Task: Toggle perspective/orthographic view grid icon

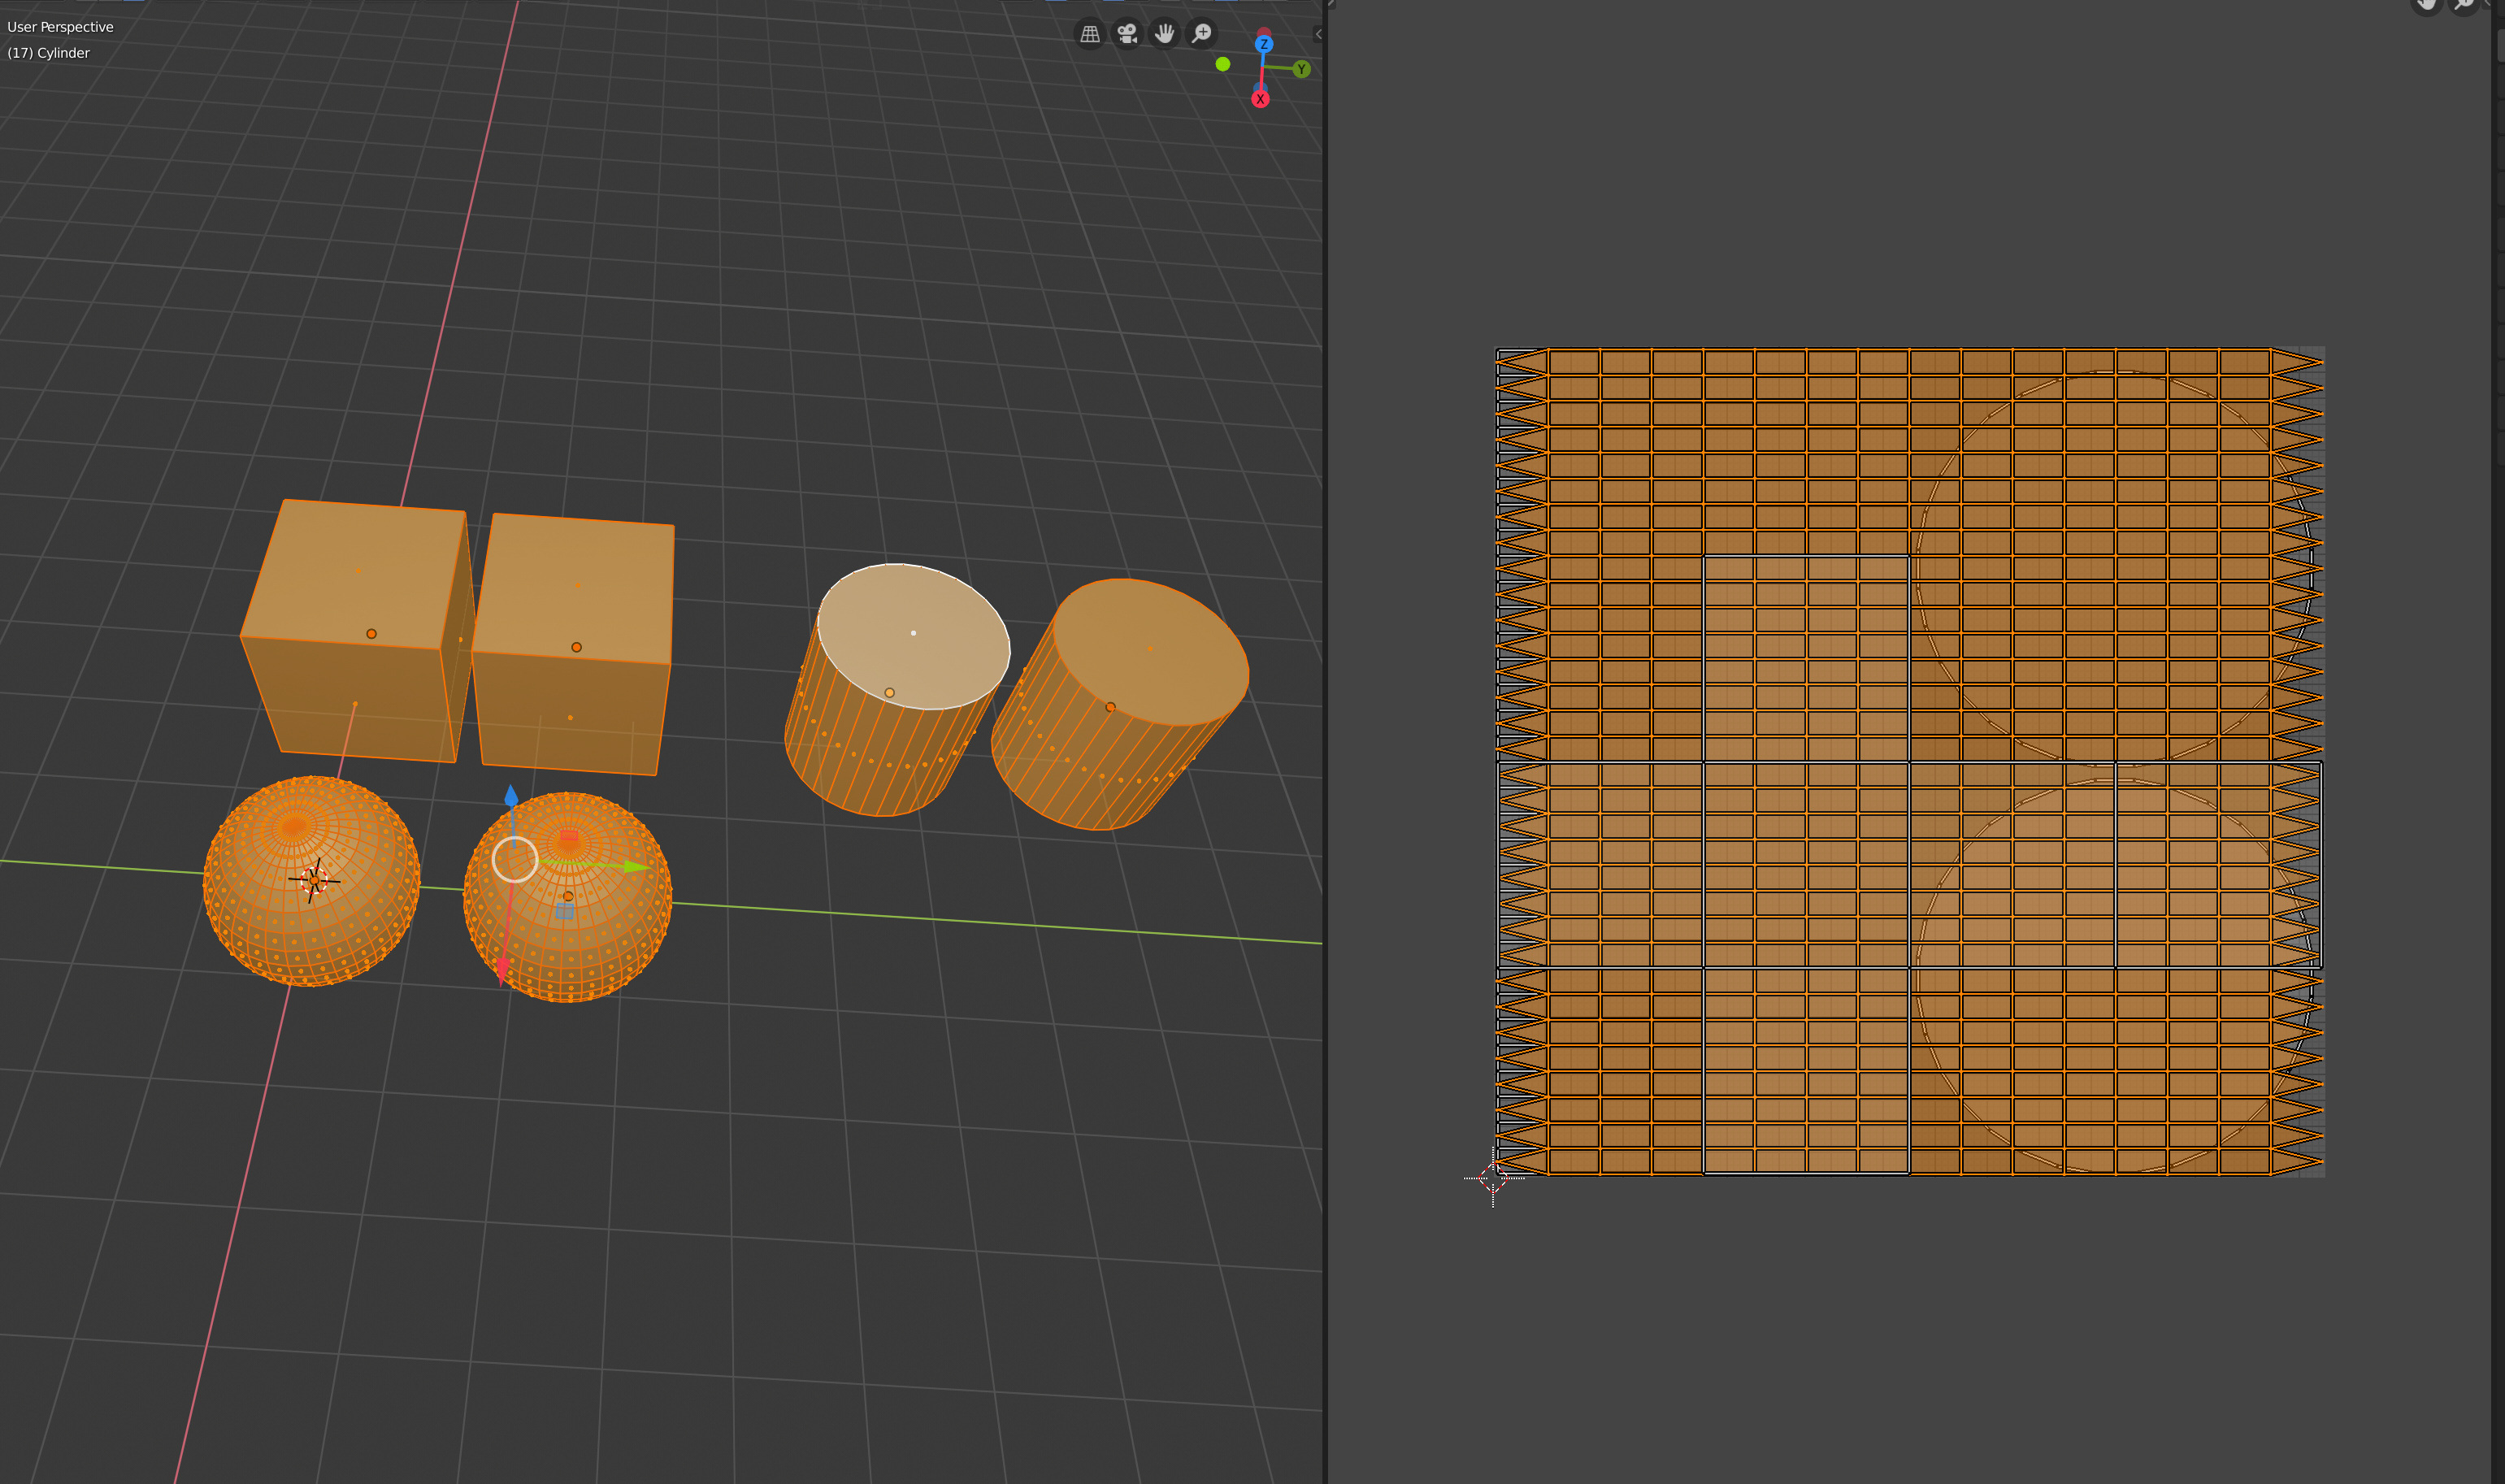Action: 1090,34
